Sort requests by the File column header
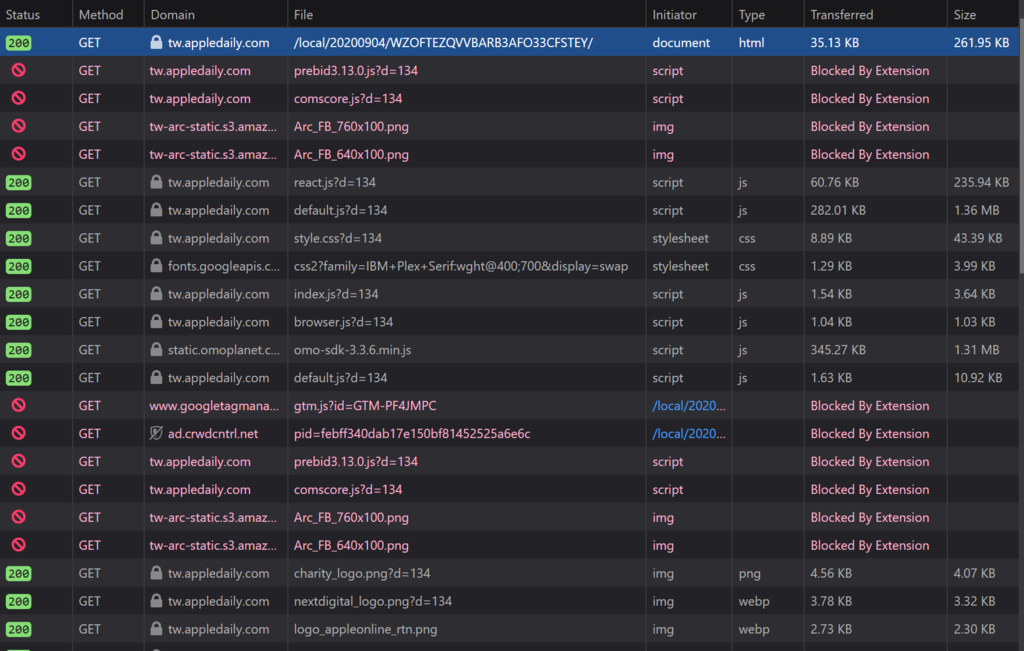Viewport: 1024px width, 651px height. (466, 14)
